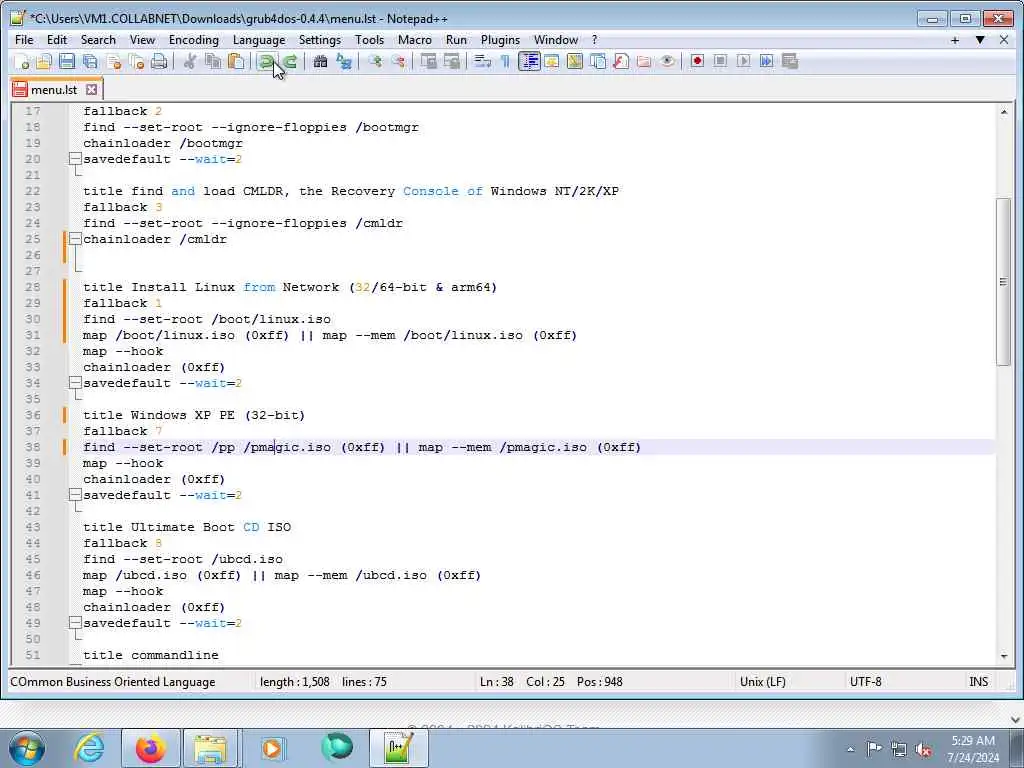Click the Open file toolbar icon

pos(44,61)
